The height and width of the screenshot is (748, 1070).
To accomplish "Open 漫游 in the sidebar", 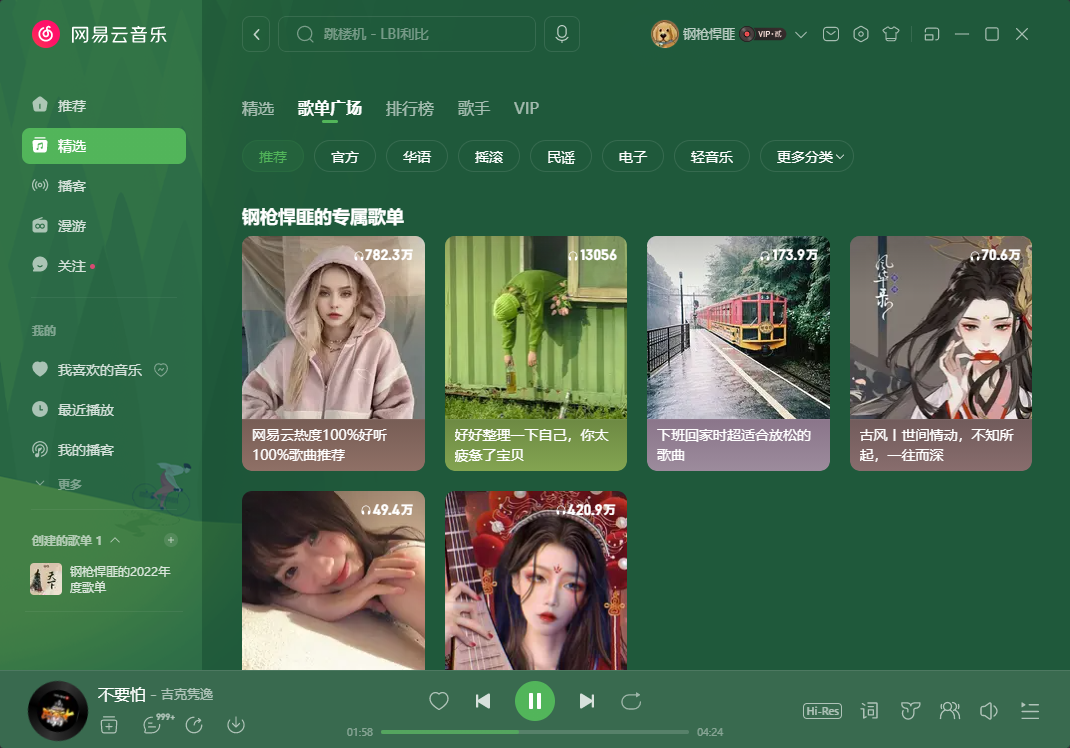I will (104, 226).
